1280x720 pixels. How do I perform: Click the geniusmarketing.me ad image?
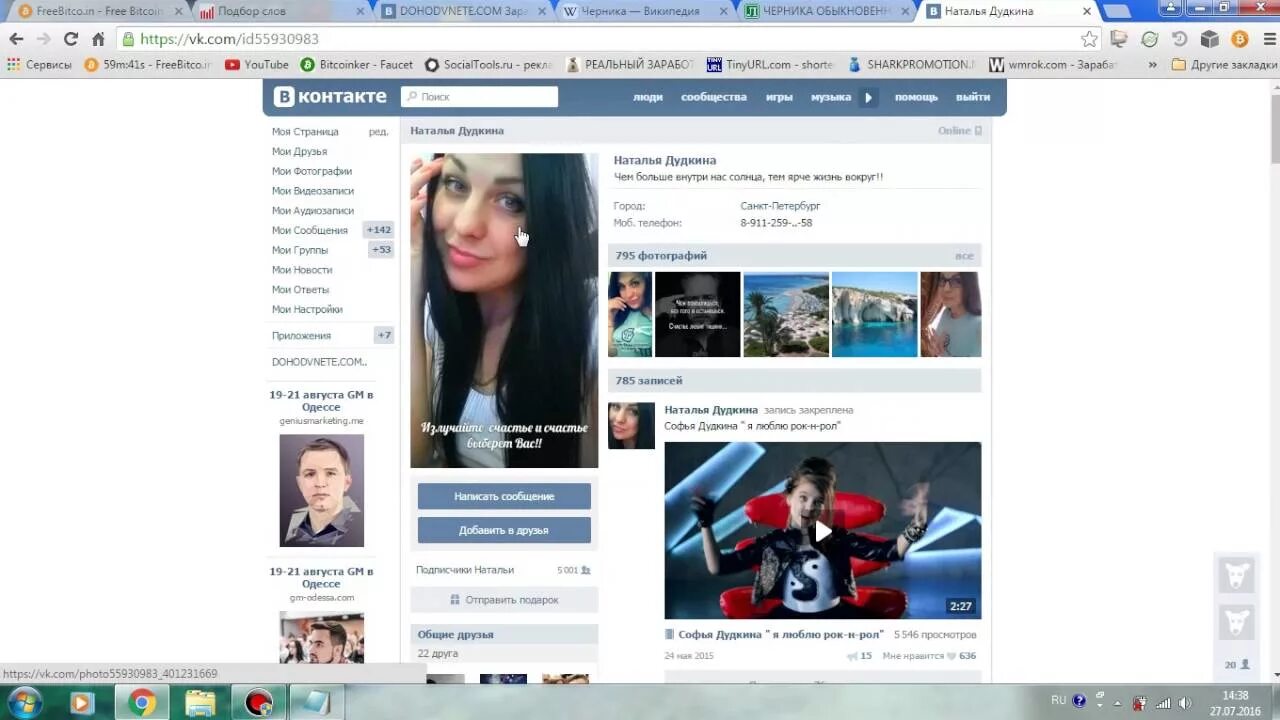[321, 490]
